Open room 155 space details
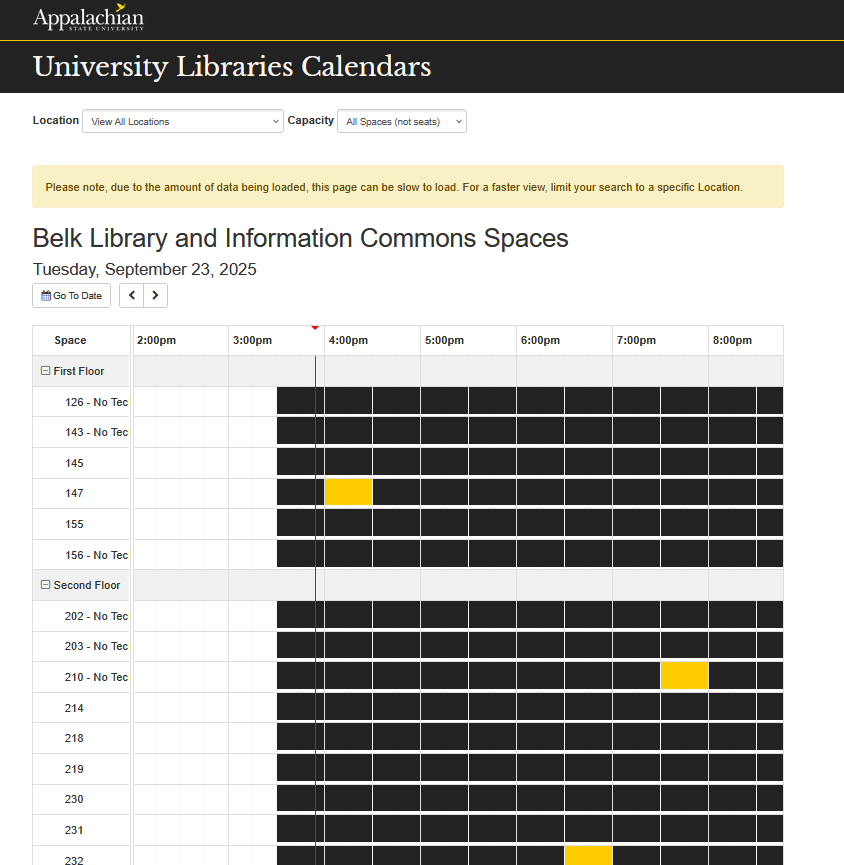 coord(75,524)
